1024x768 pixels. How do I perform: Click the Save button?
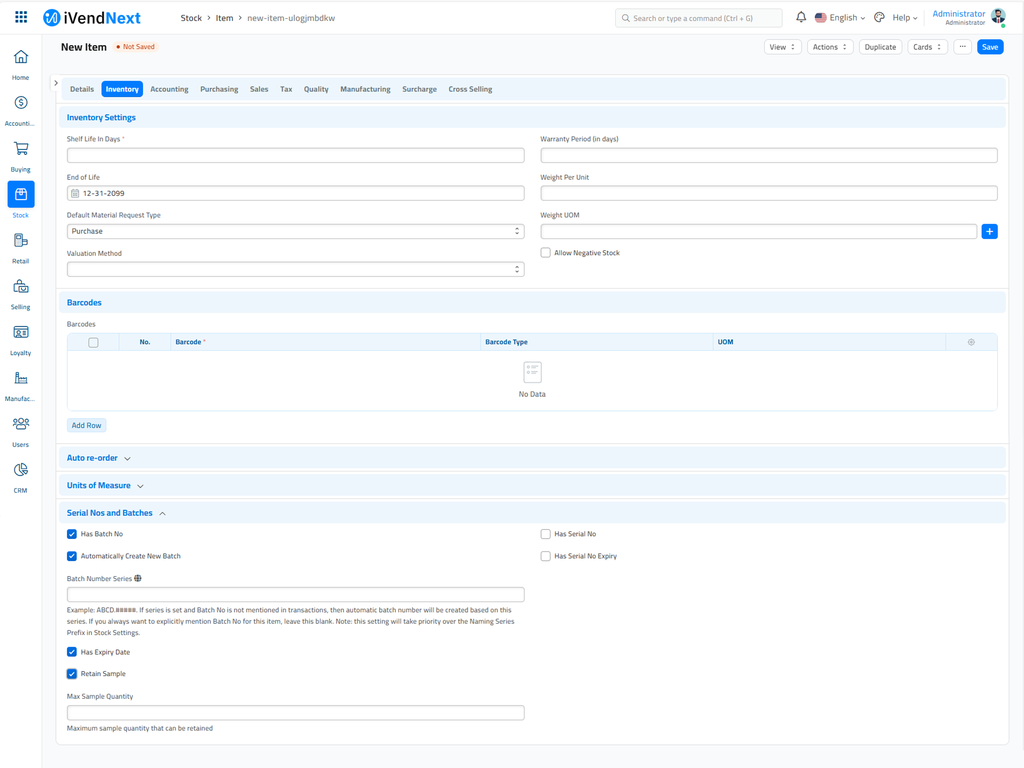pyautogui.click(x=989, y=47)
